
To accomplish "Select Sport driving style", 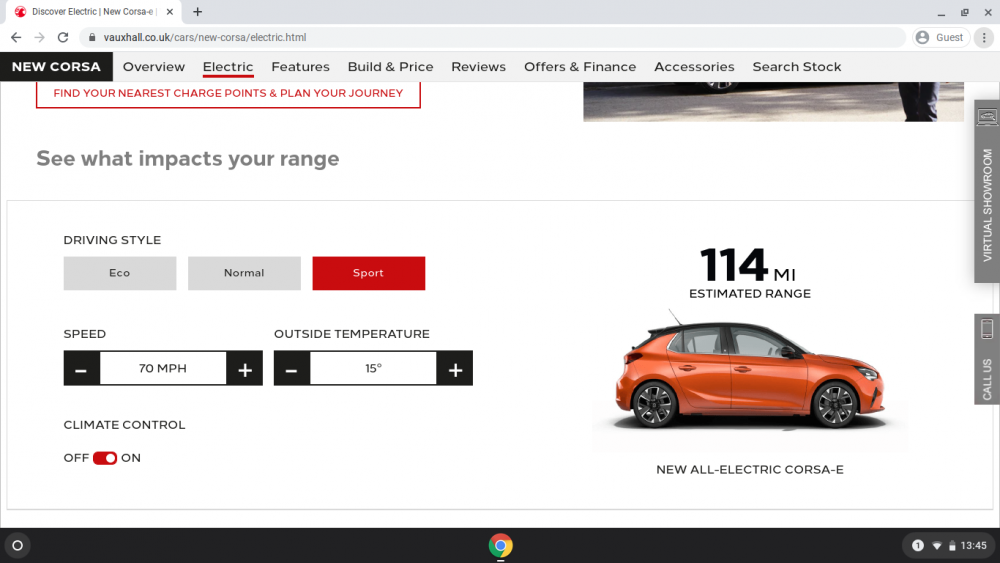I will click(369, 273).
